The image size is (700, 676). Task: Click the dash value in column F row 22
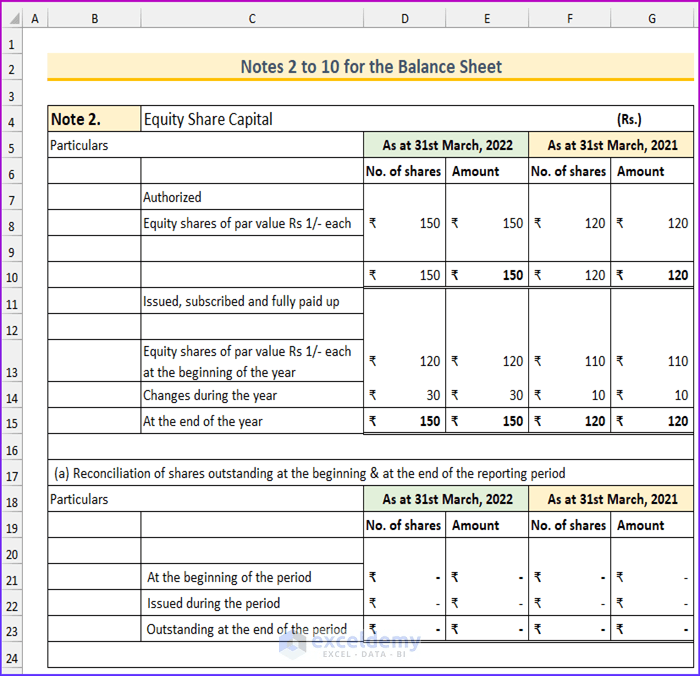click(603, 605)
